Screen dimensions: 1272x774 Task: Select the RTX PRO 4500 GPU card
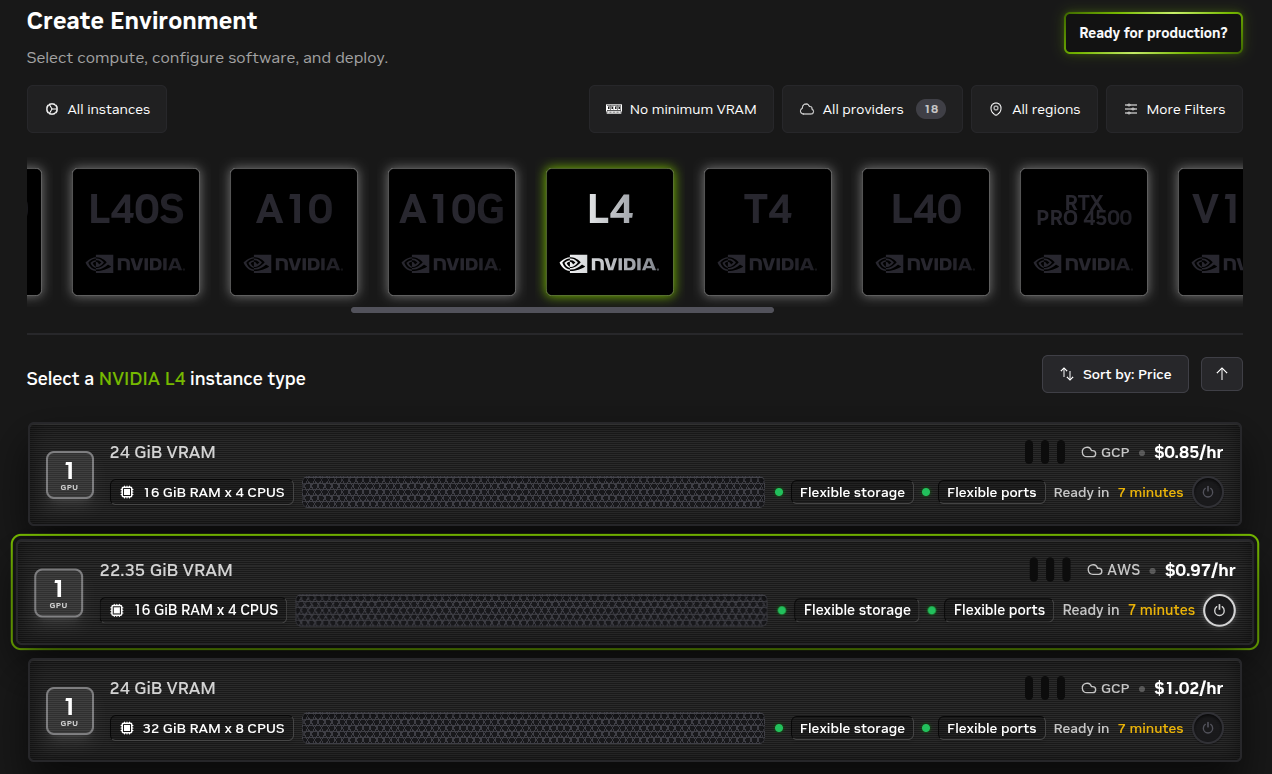pyautogui.click(x=1084, y=232)
